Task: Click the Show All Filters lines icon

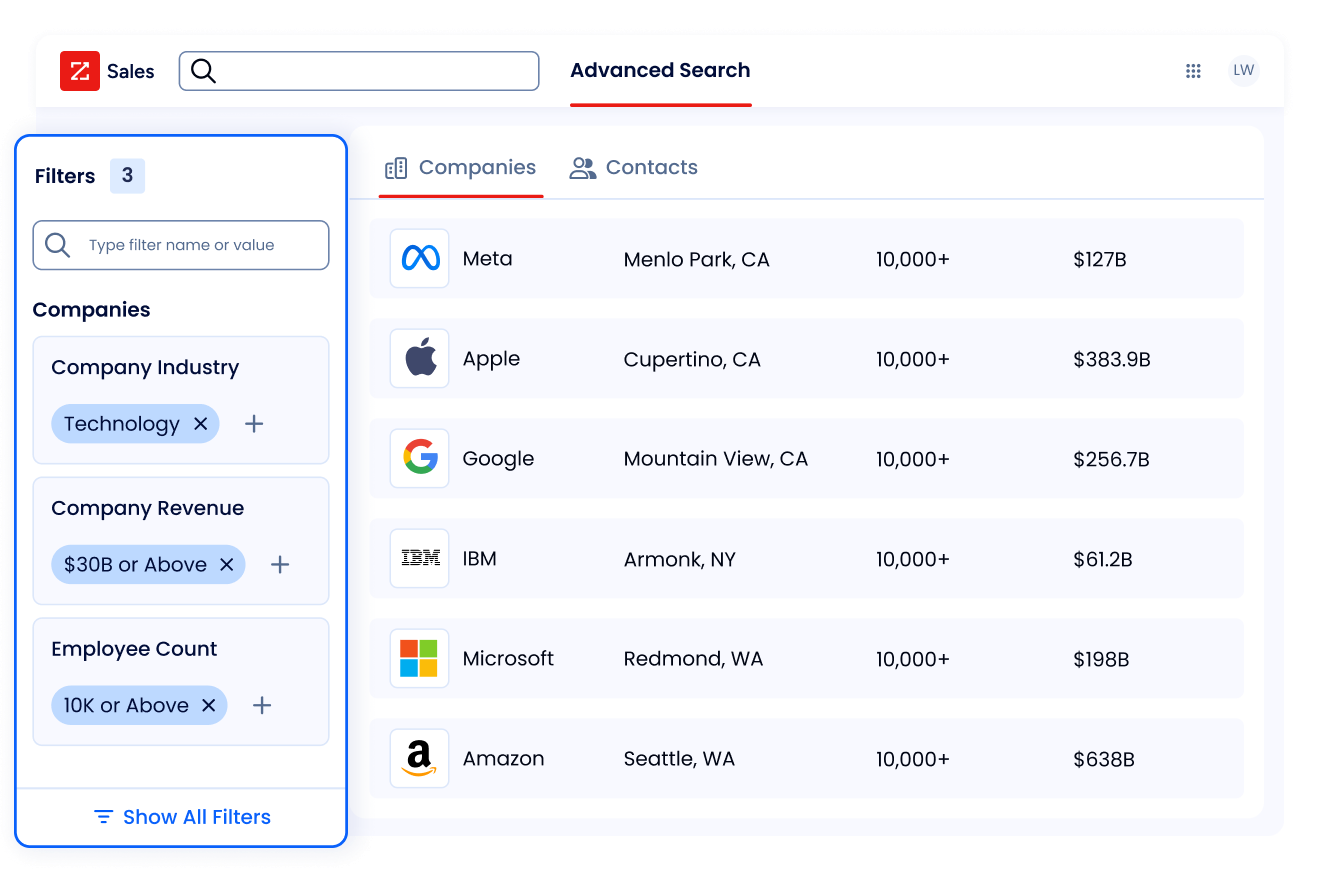Action: [103, 817]
